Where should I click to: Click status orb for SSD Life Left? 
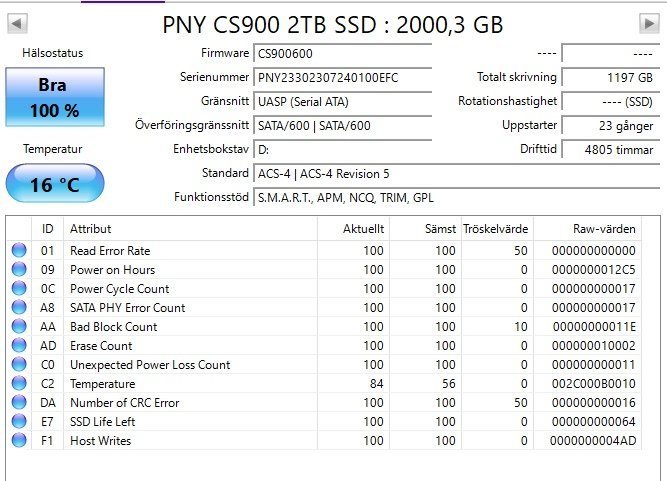(x=19, y=421)
